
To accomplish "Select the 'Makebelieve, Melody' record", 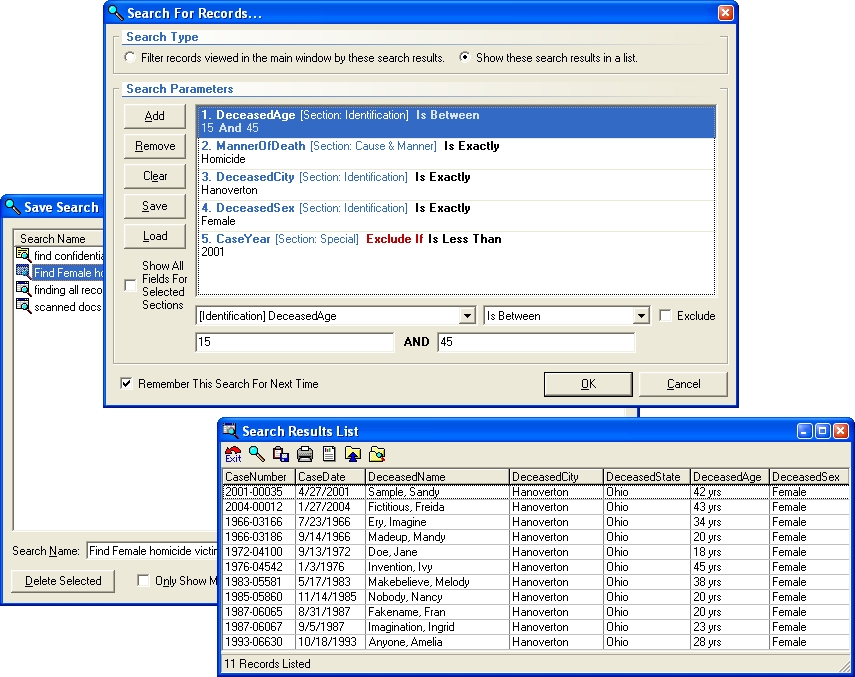I will tap(535, 582).
